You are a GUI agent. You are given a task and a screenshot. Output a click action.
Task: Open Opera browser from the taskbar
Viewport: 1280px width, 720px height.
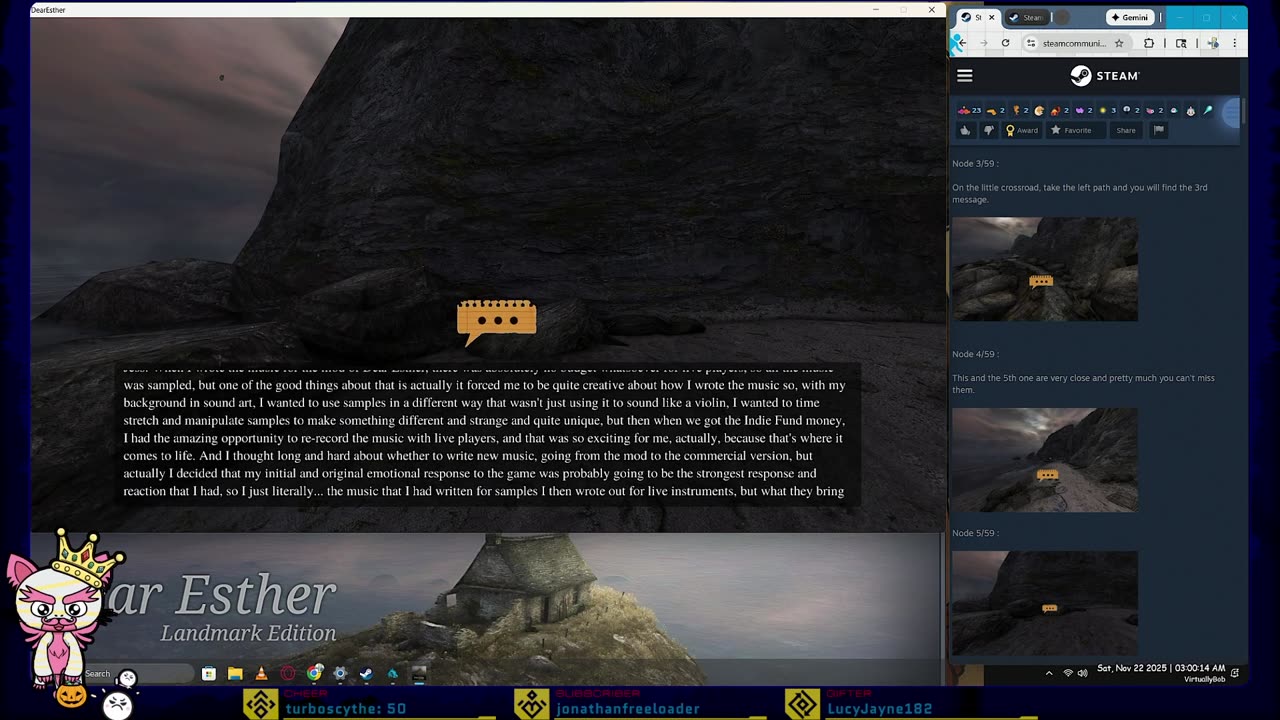[288, 674]
